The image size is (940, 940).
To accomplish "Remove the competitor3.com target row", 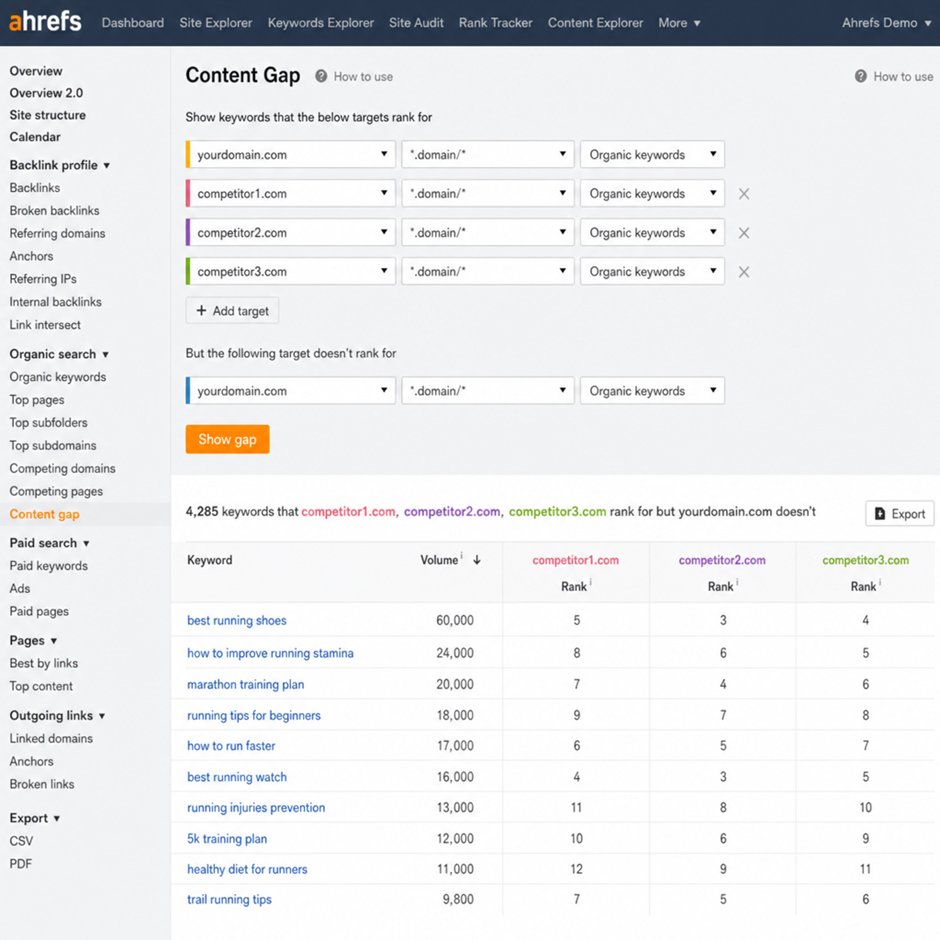I will tap(743, 272).
